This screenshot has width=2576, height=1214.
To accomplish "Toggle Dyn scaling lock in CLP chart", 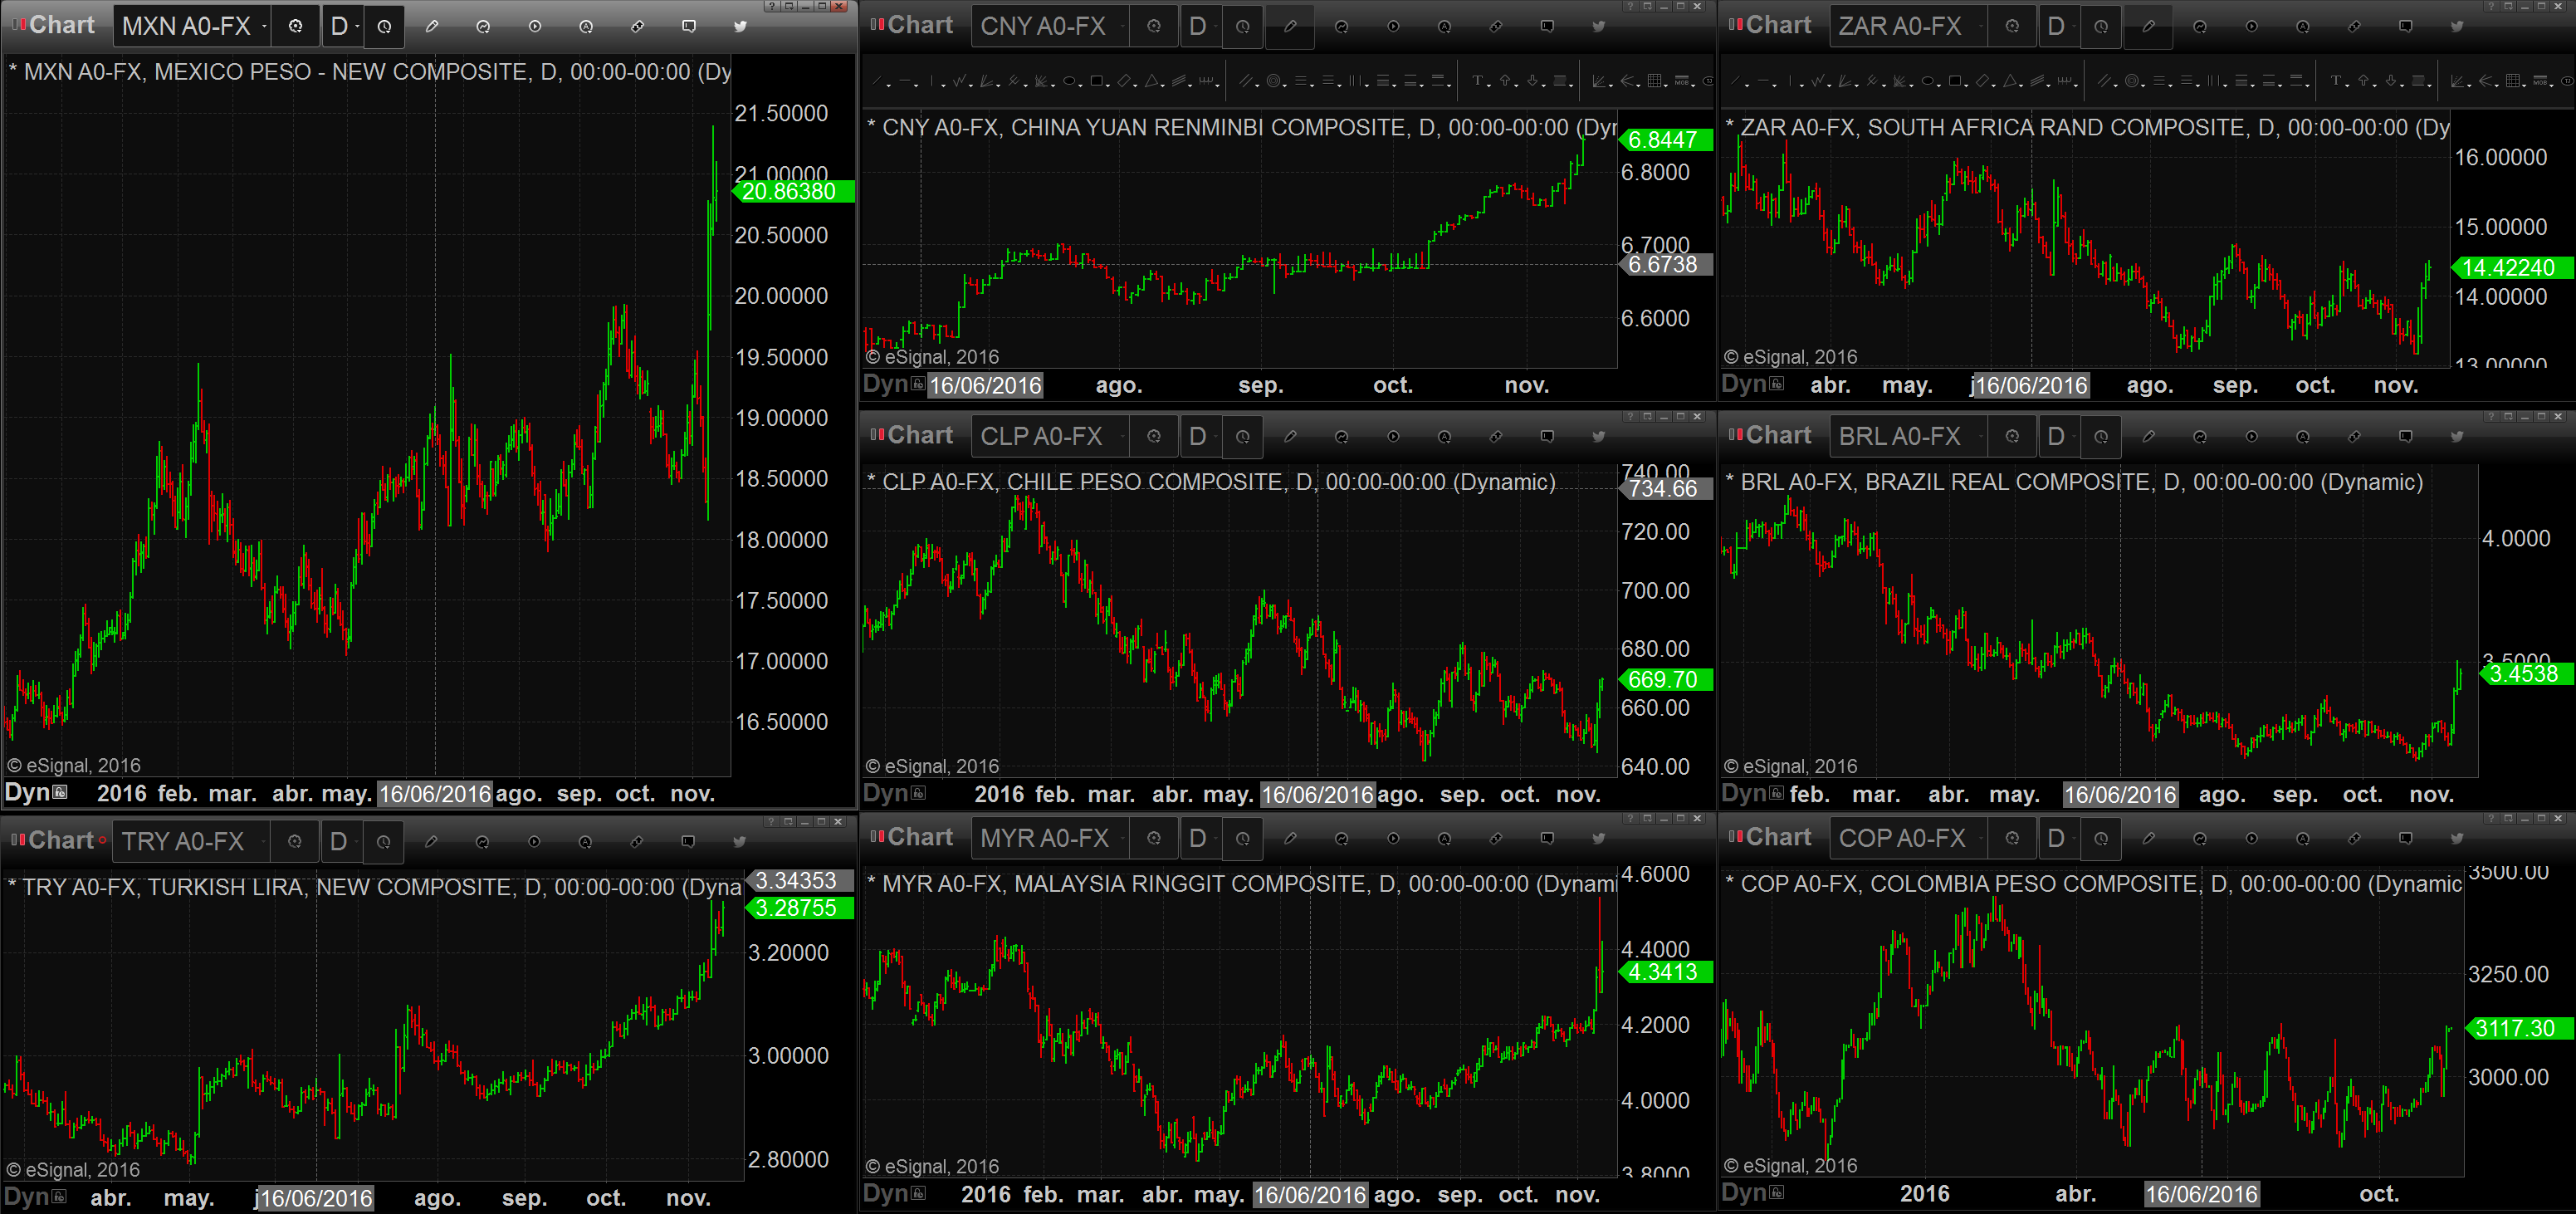I will point(919,793).
